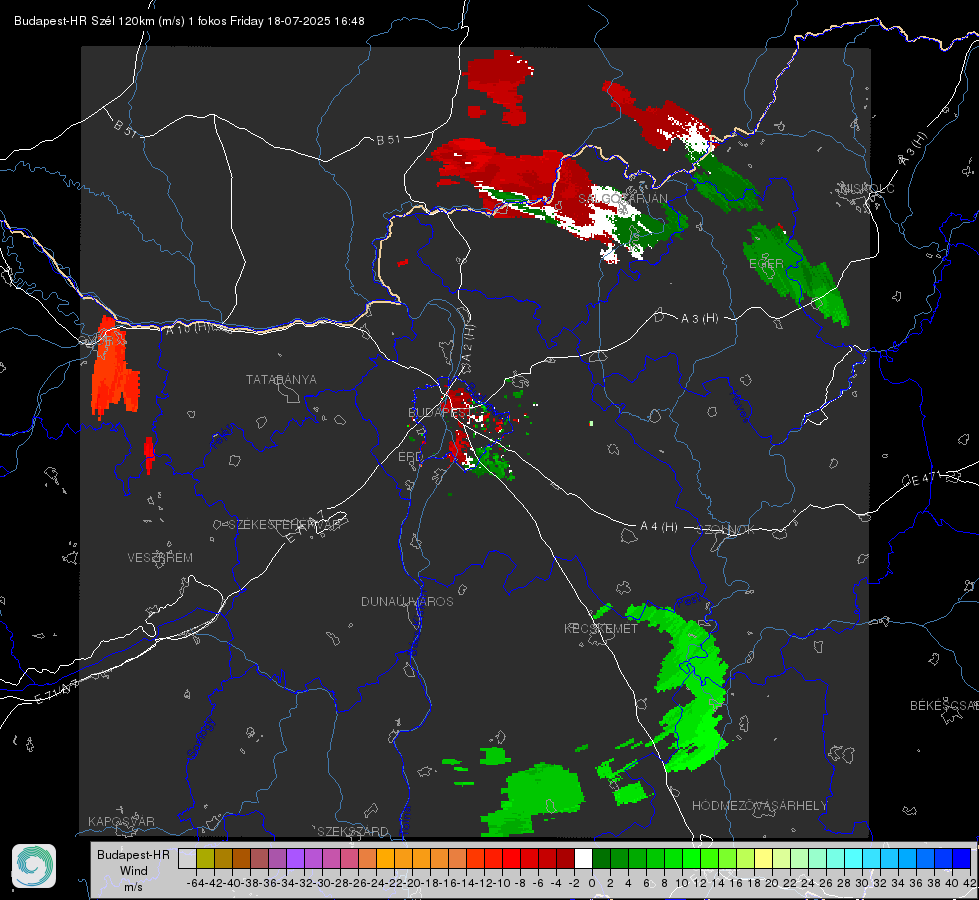Select the dark green swatch between 0 and 2
This screenshot has height=900, width=979.
tap(601, 858)
